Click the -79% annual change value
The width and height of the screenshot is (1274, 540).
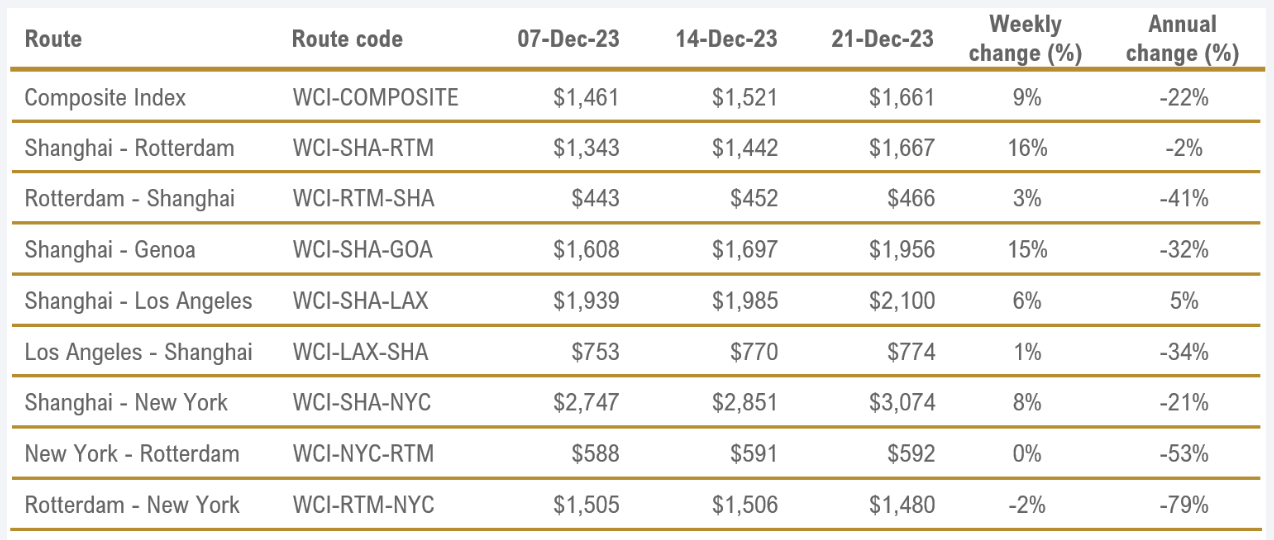1183,505
